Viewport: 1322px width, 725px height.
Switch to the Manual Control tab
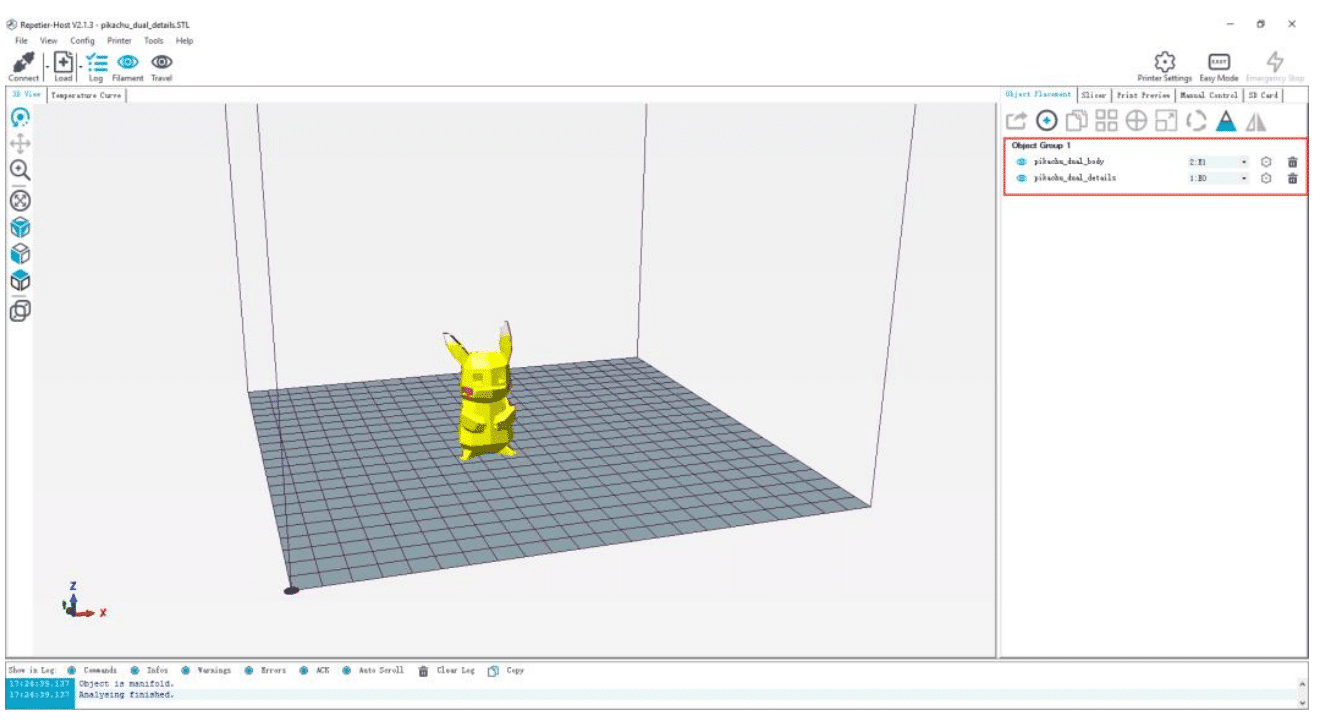(1209, 95)
